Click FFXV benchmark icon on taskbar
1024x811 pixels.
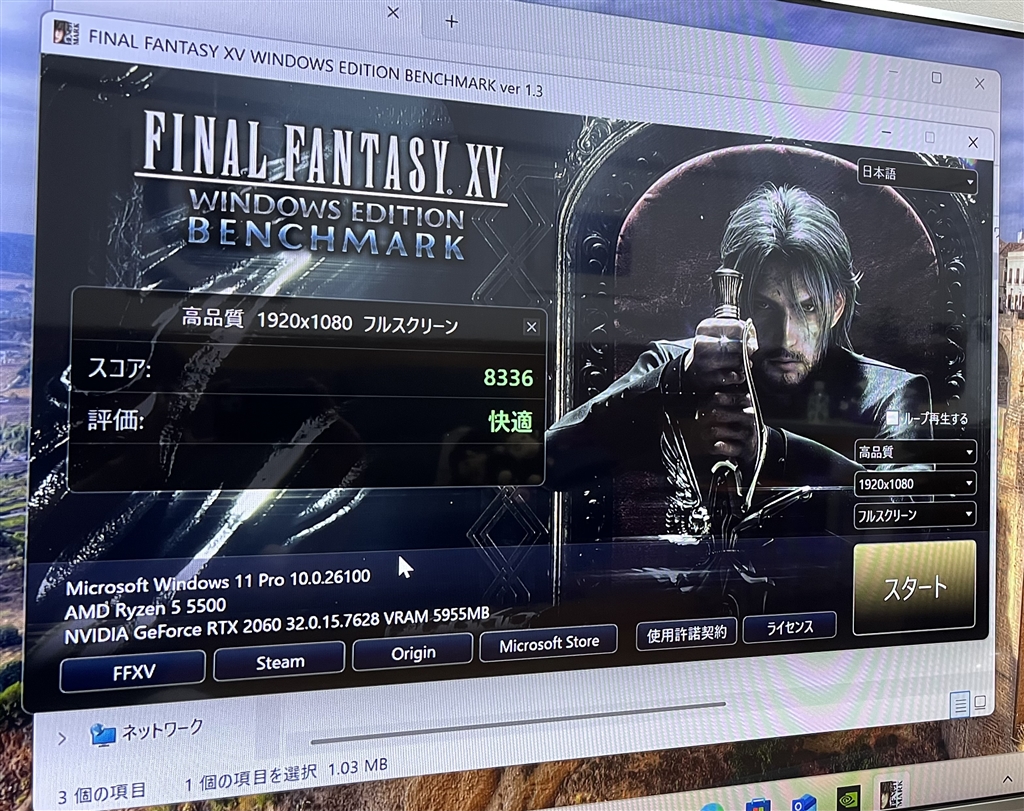(x=889, y=793)
